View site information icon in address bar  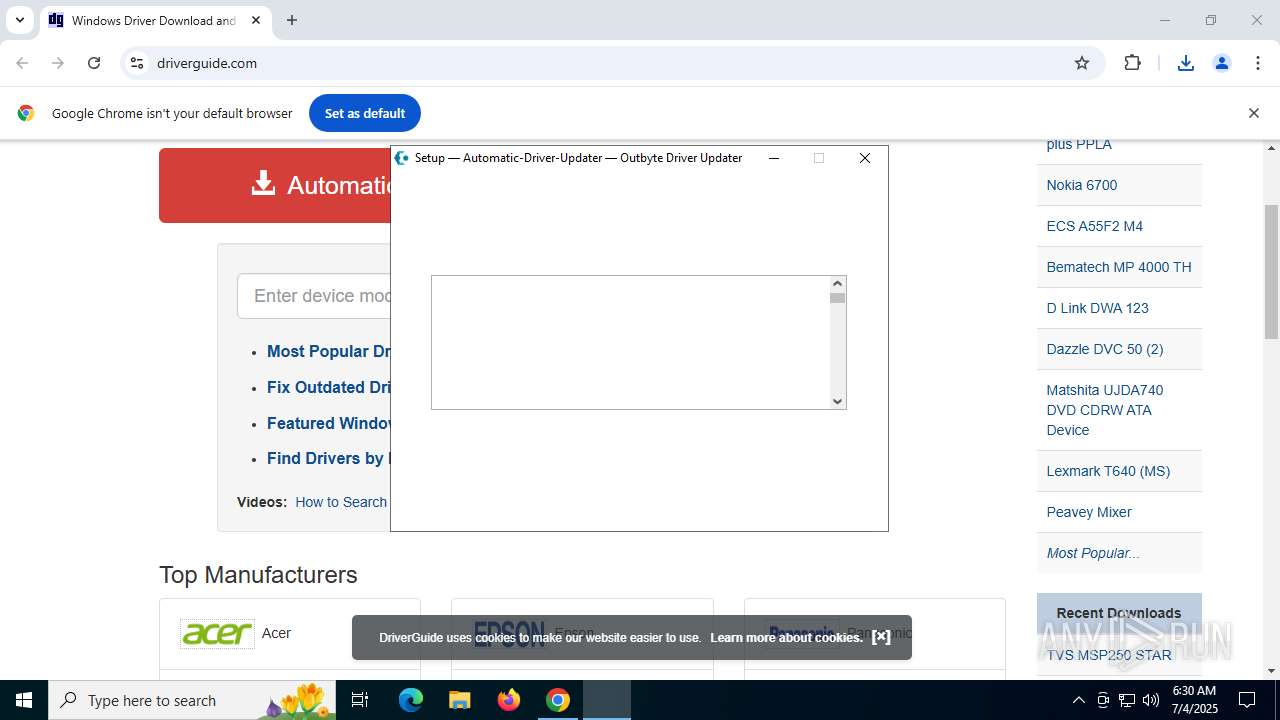pyautogui.click(x=137, y=63)
